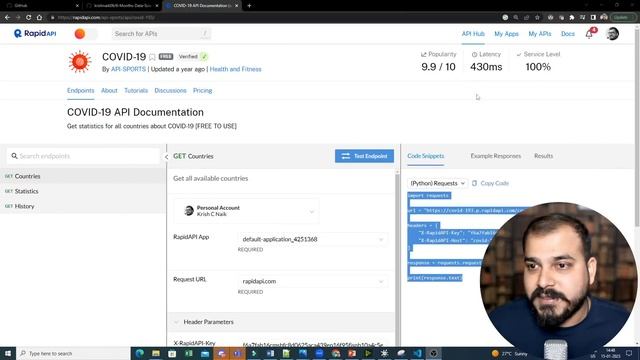Click the RapidAPI logo
Image resolution: width=640 pixels, height=360 pixels.
35,33
